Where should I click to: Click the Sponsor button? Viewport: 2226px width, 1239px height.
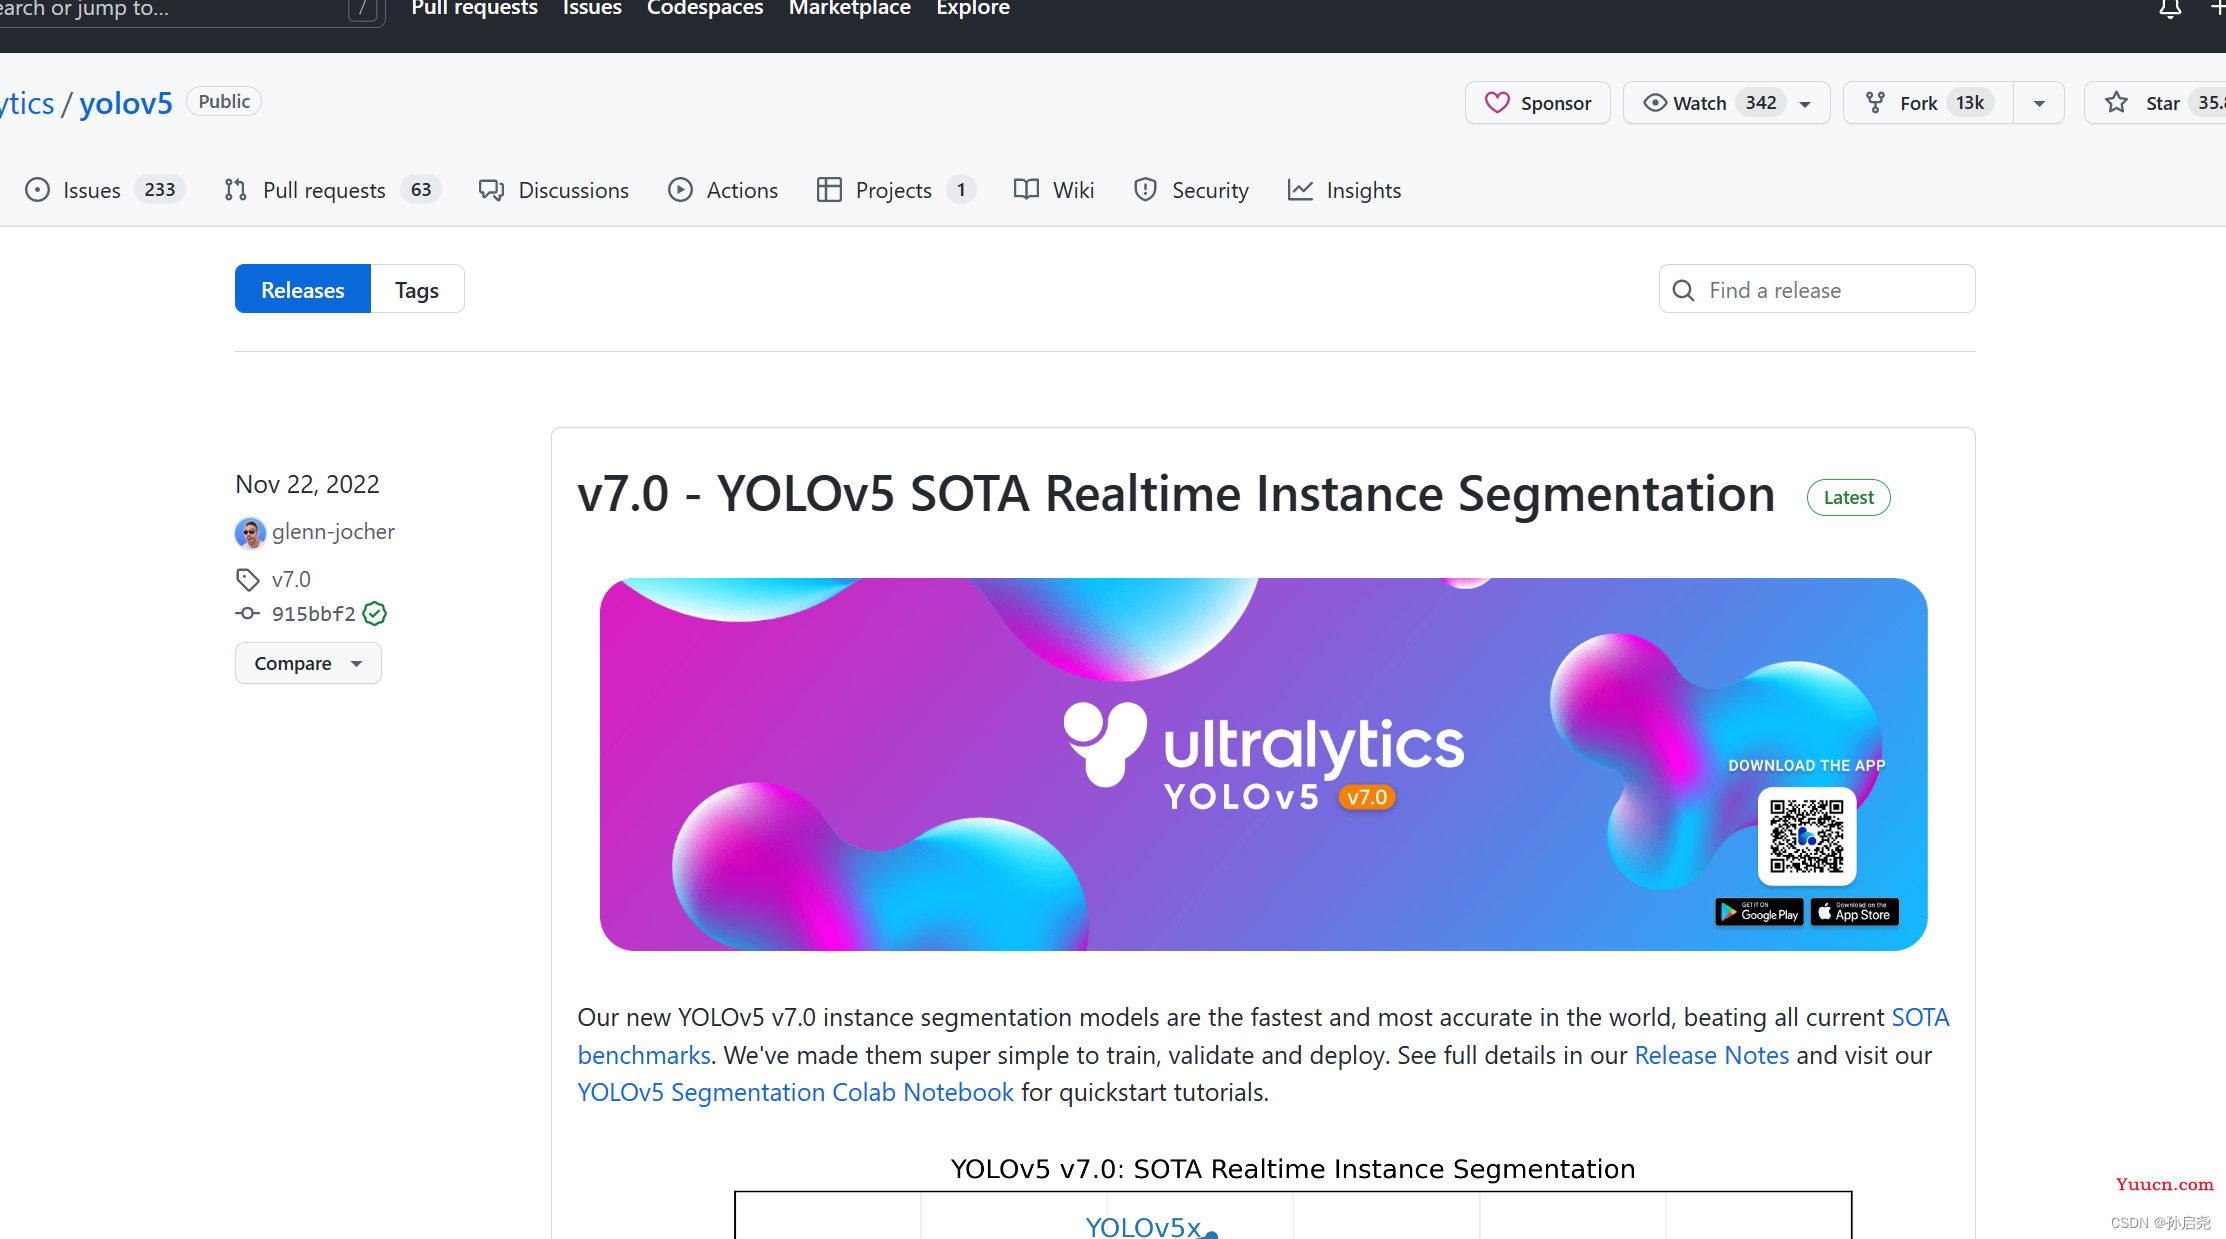tap(1538, 103)
